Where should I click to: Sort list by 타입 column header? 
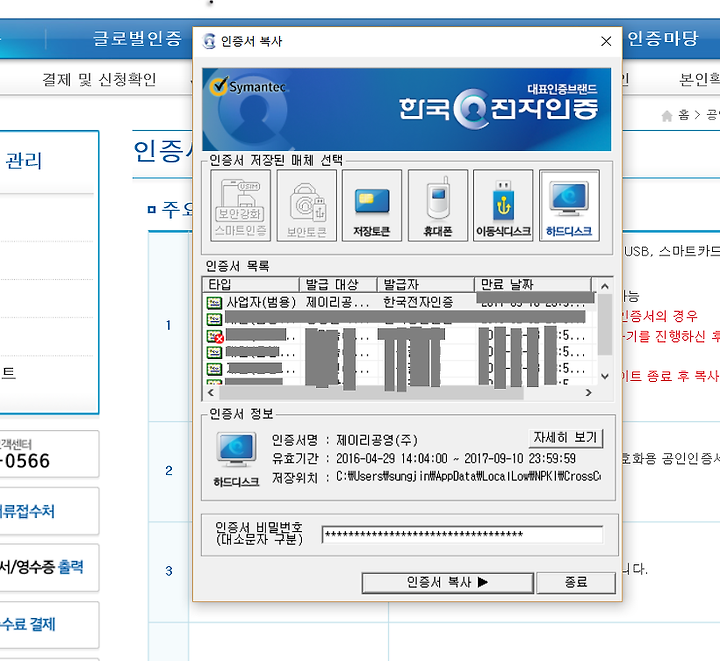(251, 285)
